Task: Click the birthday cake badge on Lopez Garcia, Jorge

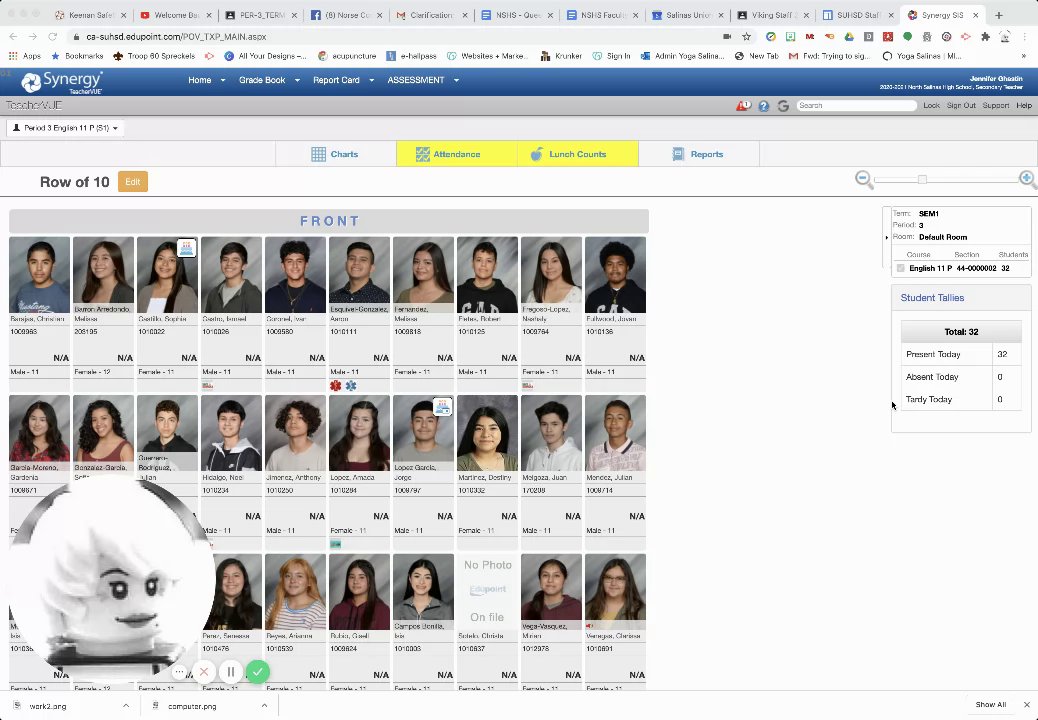Action: click(x=442, y=406)
